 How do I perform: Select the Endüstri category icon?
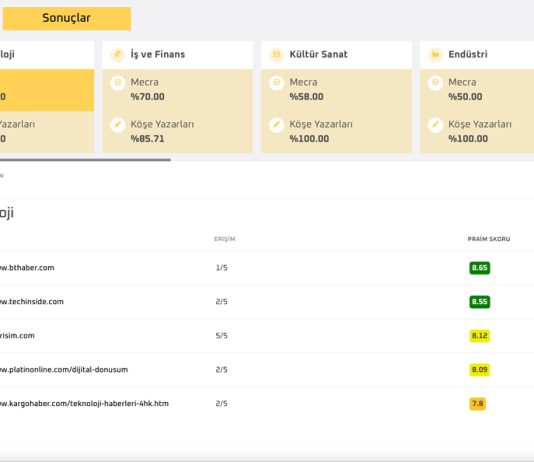[435, 54]
